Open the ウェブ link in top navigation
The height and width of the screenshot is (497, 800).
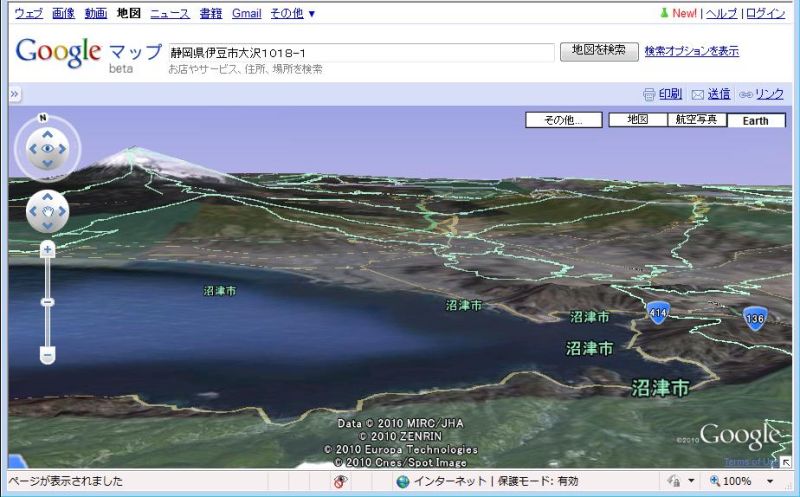29,14
